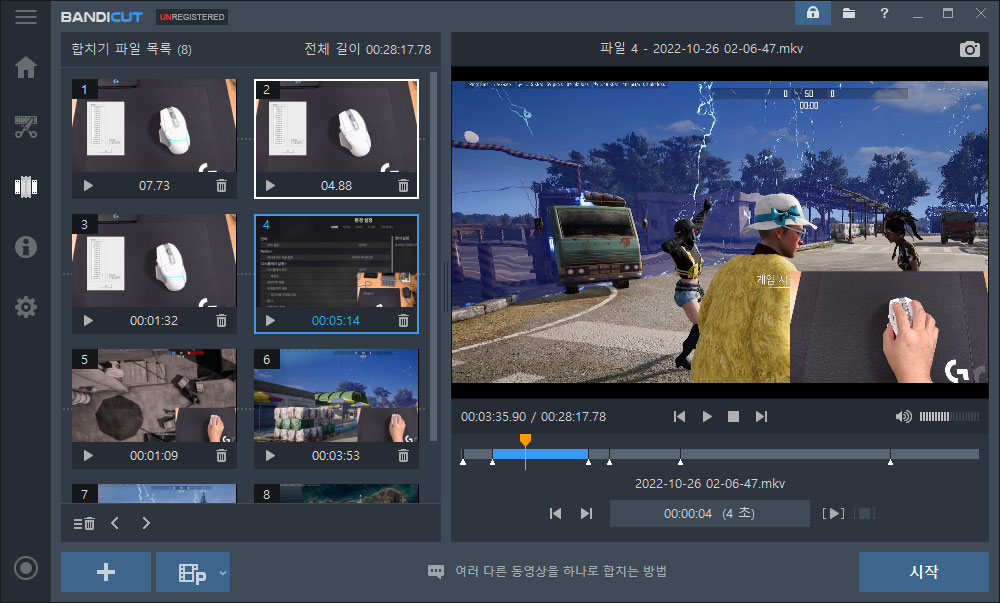The image size is (1000, 603).
Task: Click the orange playhead on timeline
Action: (525, 440)
